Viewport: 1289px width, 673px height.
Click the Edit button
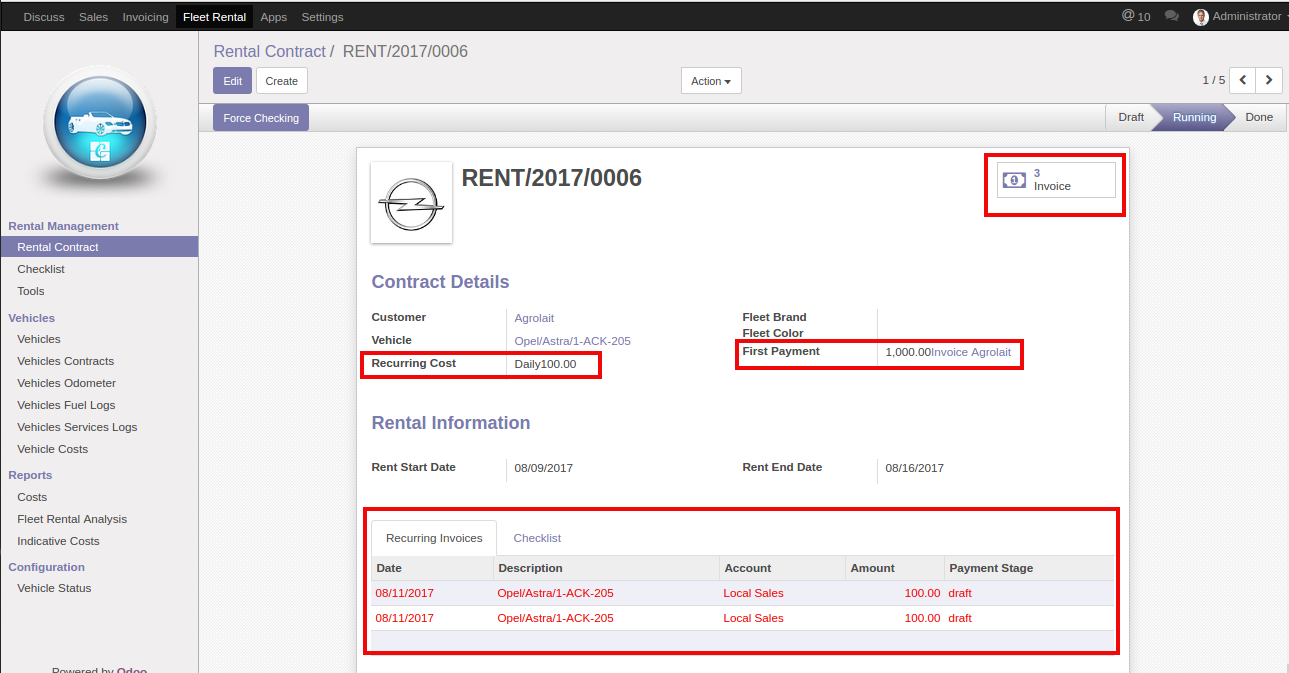click(232, 81)
